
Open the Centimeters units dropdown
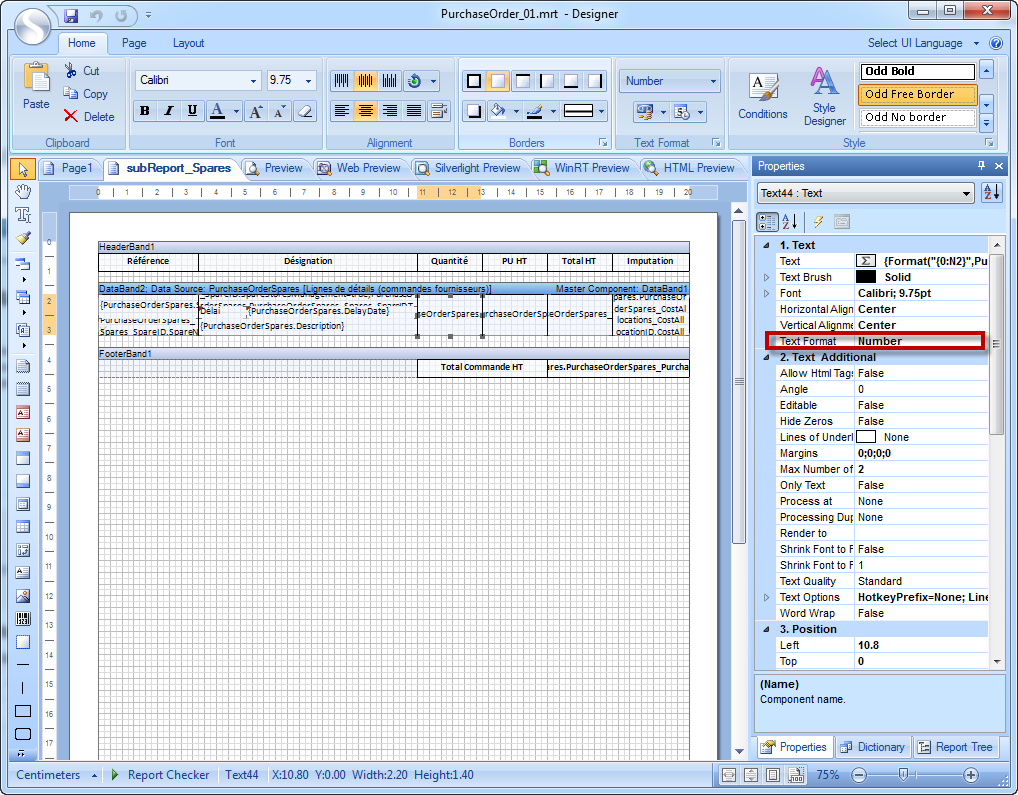click(56, 775)
